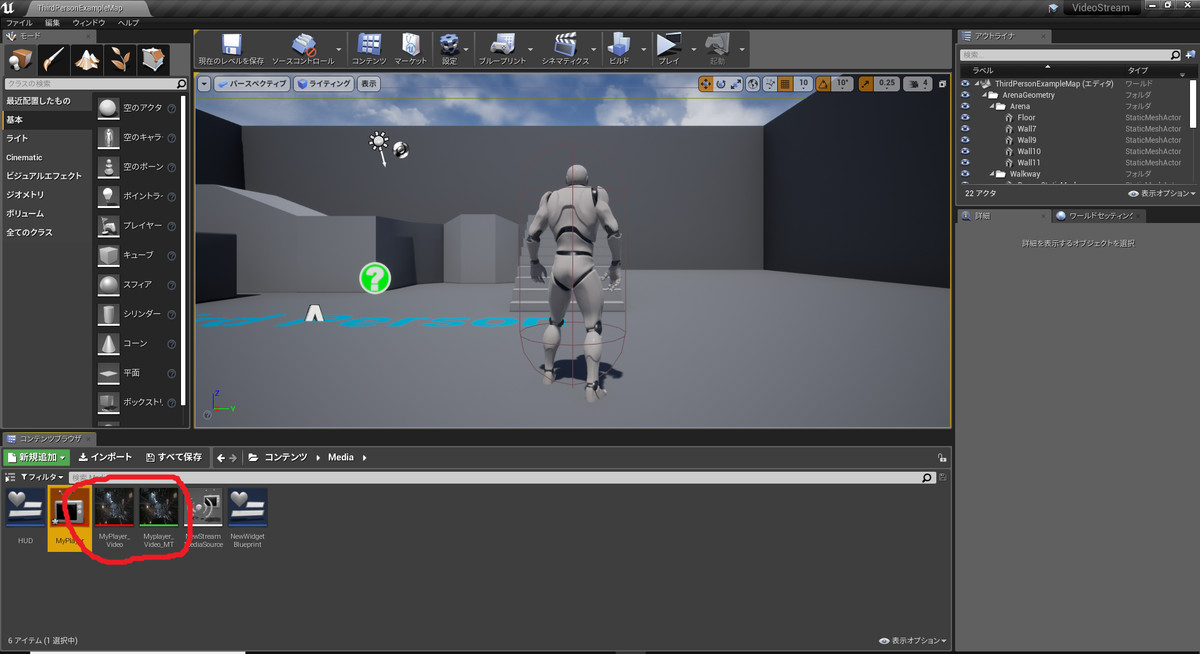Screen dimensions: 1200x654
Task: Open Cinematics (シネマティクス) clapperboard icon
Action: point(567,48)
